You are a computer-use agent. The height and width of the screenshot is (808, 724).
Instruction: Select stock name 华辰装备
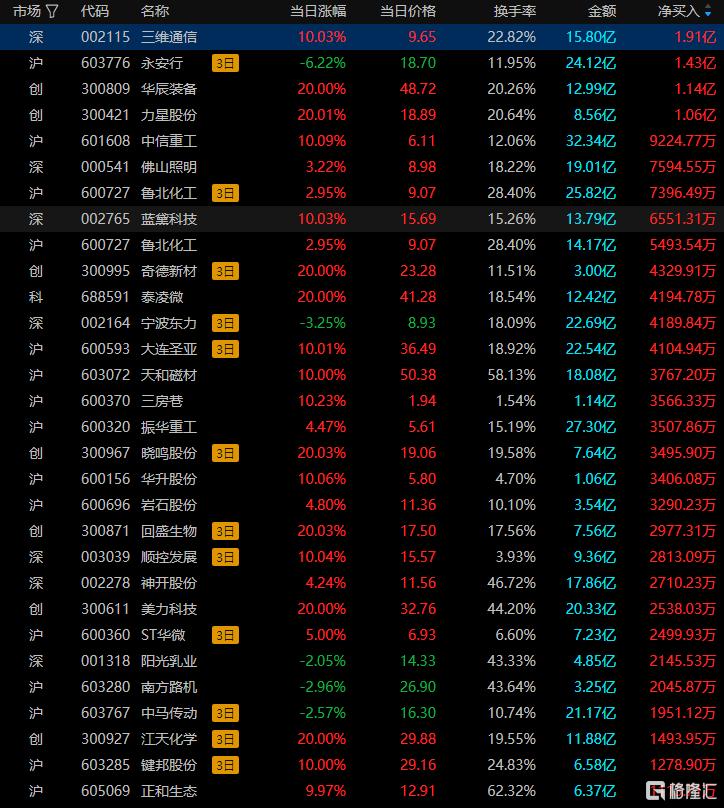(x=169, y=89)
